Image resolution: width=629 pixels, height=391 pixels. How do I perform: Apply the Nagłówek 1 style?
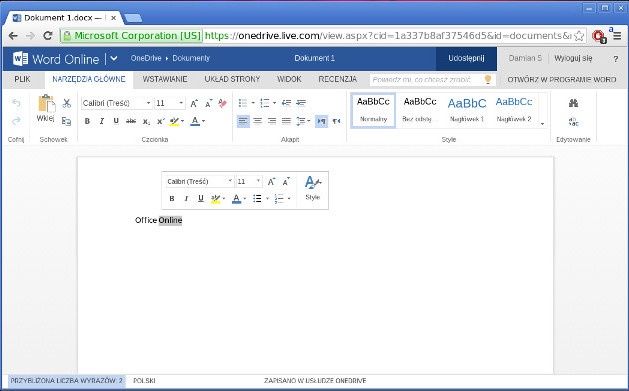[x=467, y=110]
